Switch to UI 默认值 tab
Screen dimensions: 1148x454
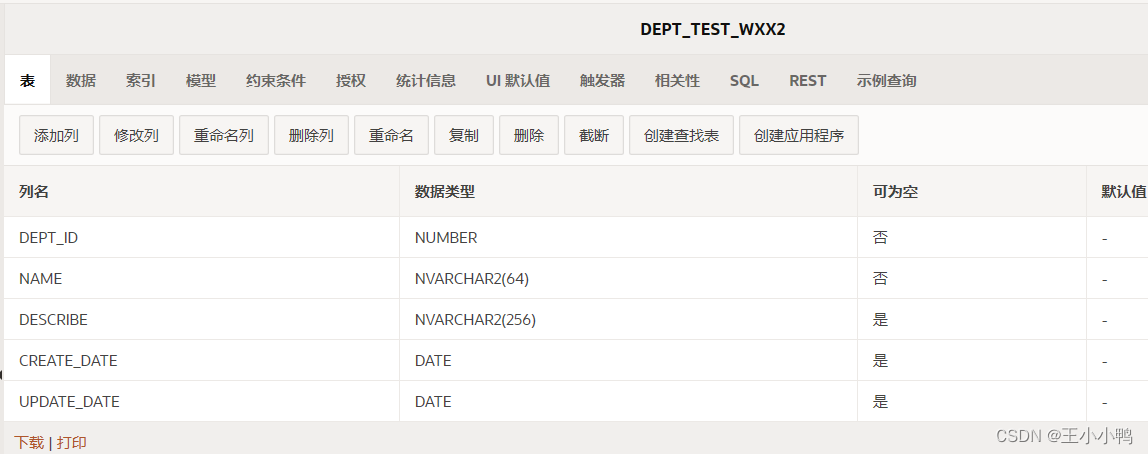[x=518, y=81]
